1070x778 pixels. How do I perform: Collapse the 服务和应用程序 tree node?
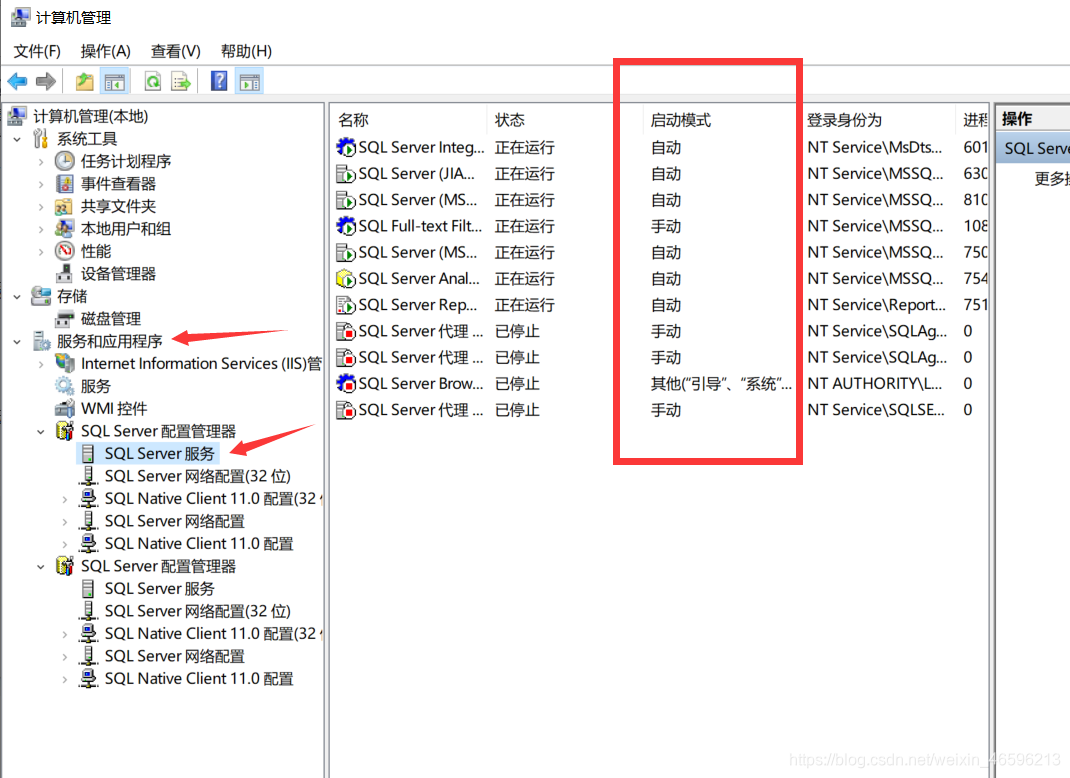17,341
